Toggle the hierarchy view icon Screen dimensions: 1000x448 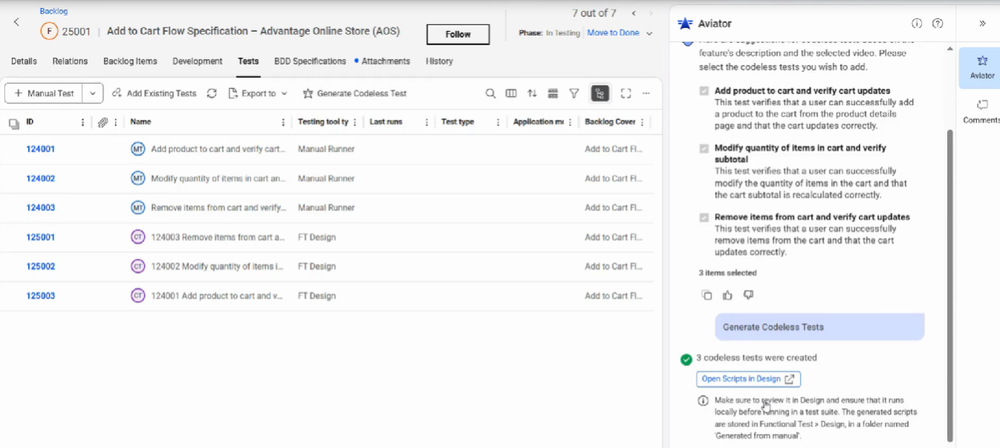pos(599,94)
